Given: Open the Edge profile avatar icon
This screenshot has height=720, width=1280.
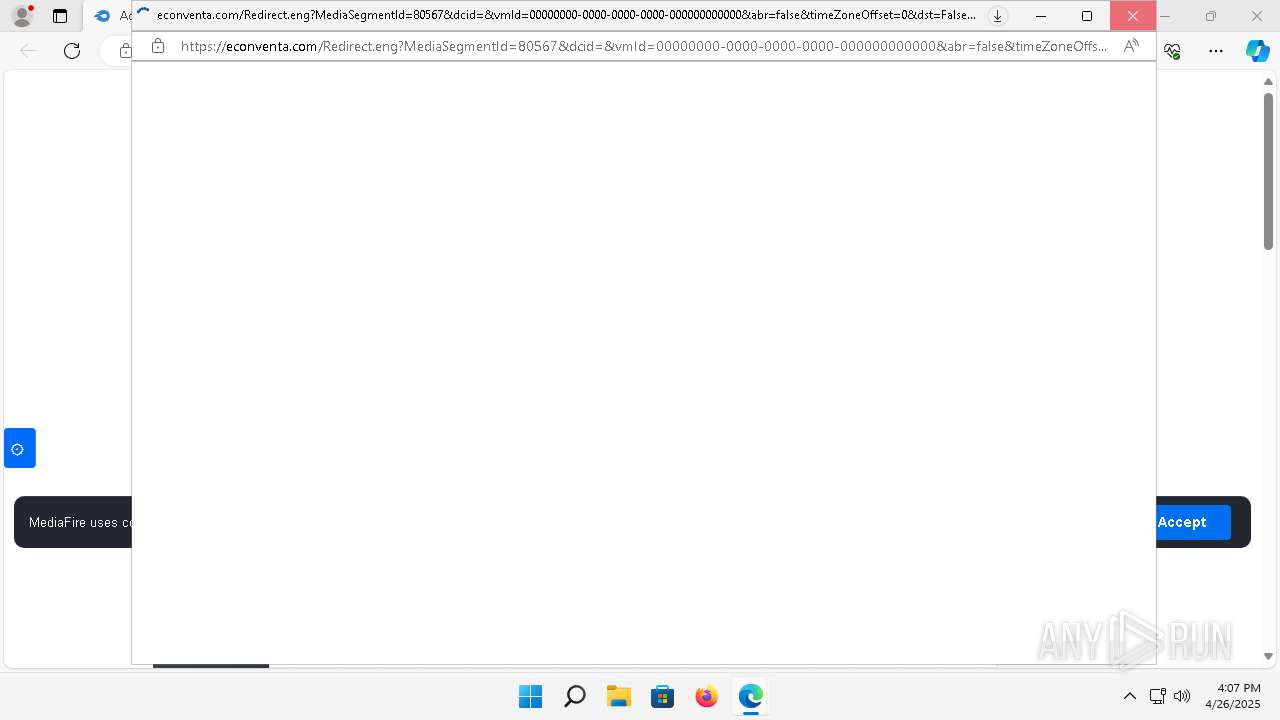Looking at the screenshot, I should (x=21, y=16).
